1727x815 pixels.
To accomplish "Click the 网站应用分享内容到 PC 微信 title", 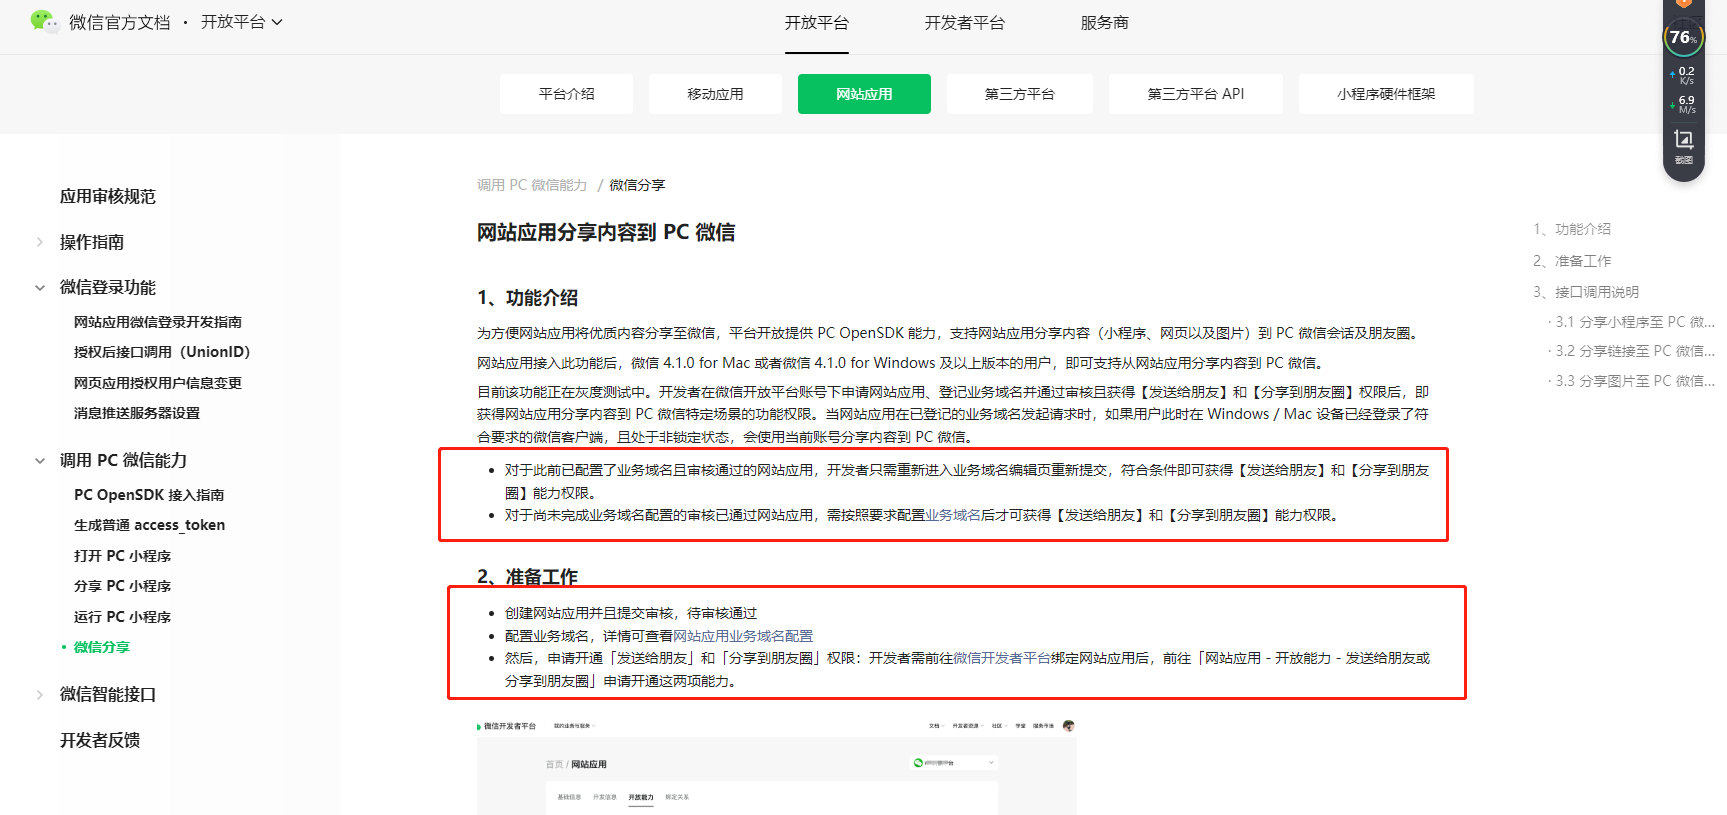I will click(606, 232).
